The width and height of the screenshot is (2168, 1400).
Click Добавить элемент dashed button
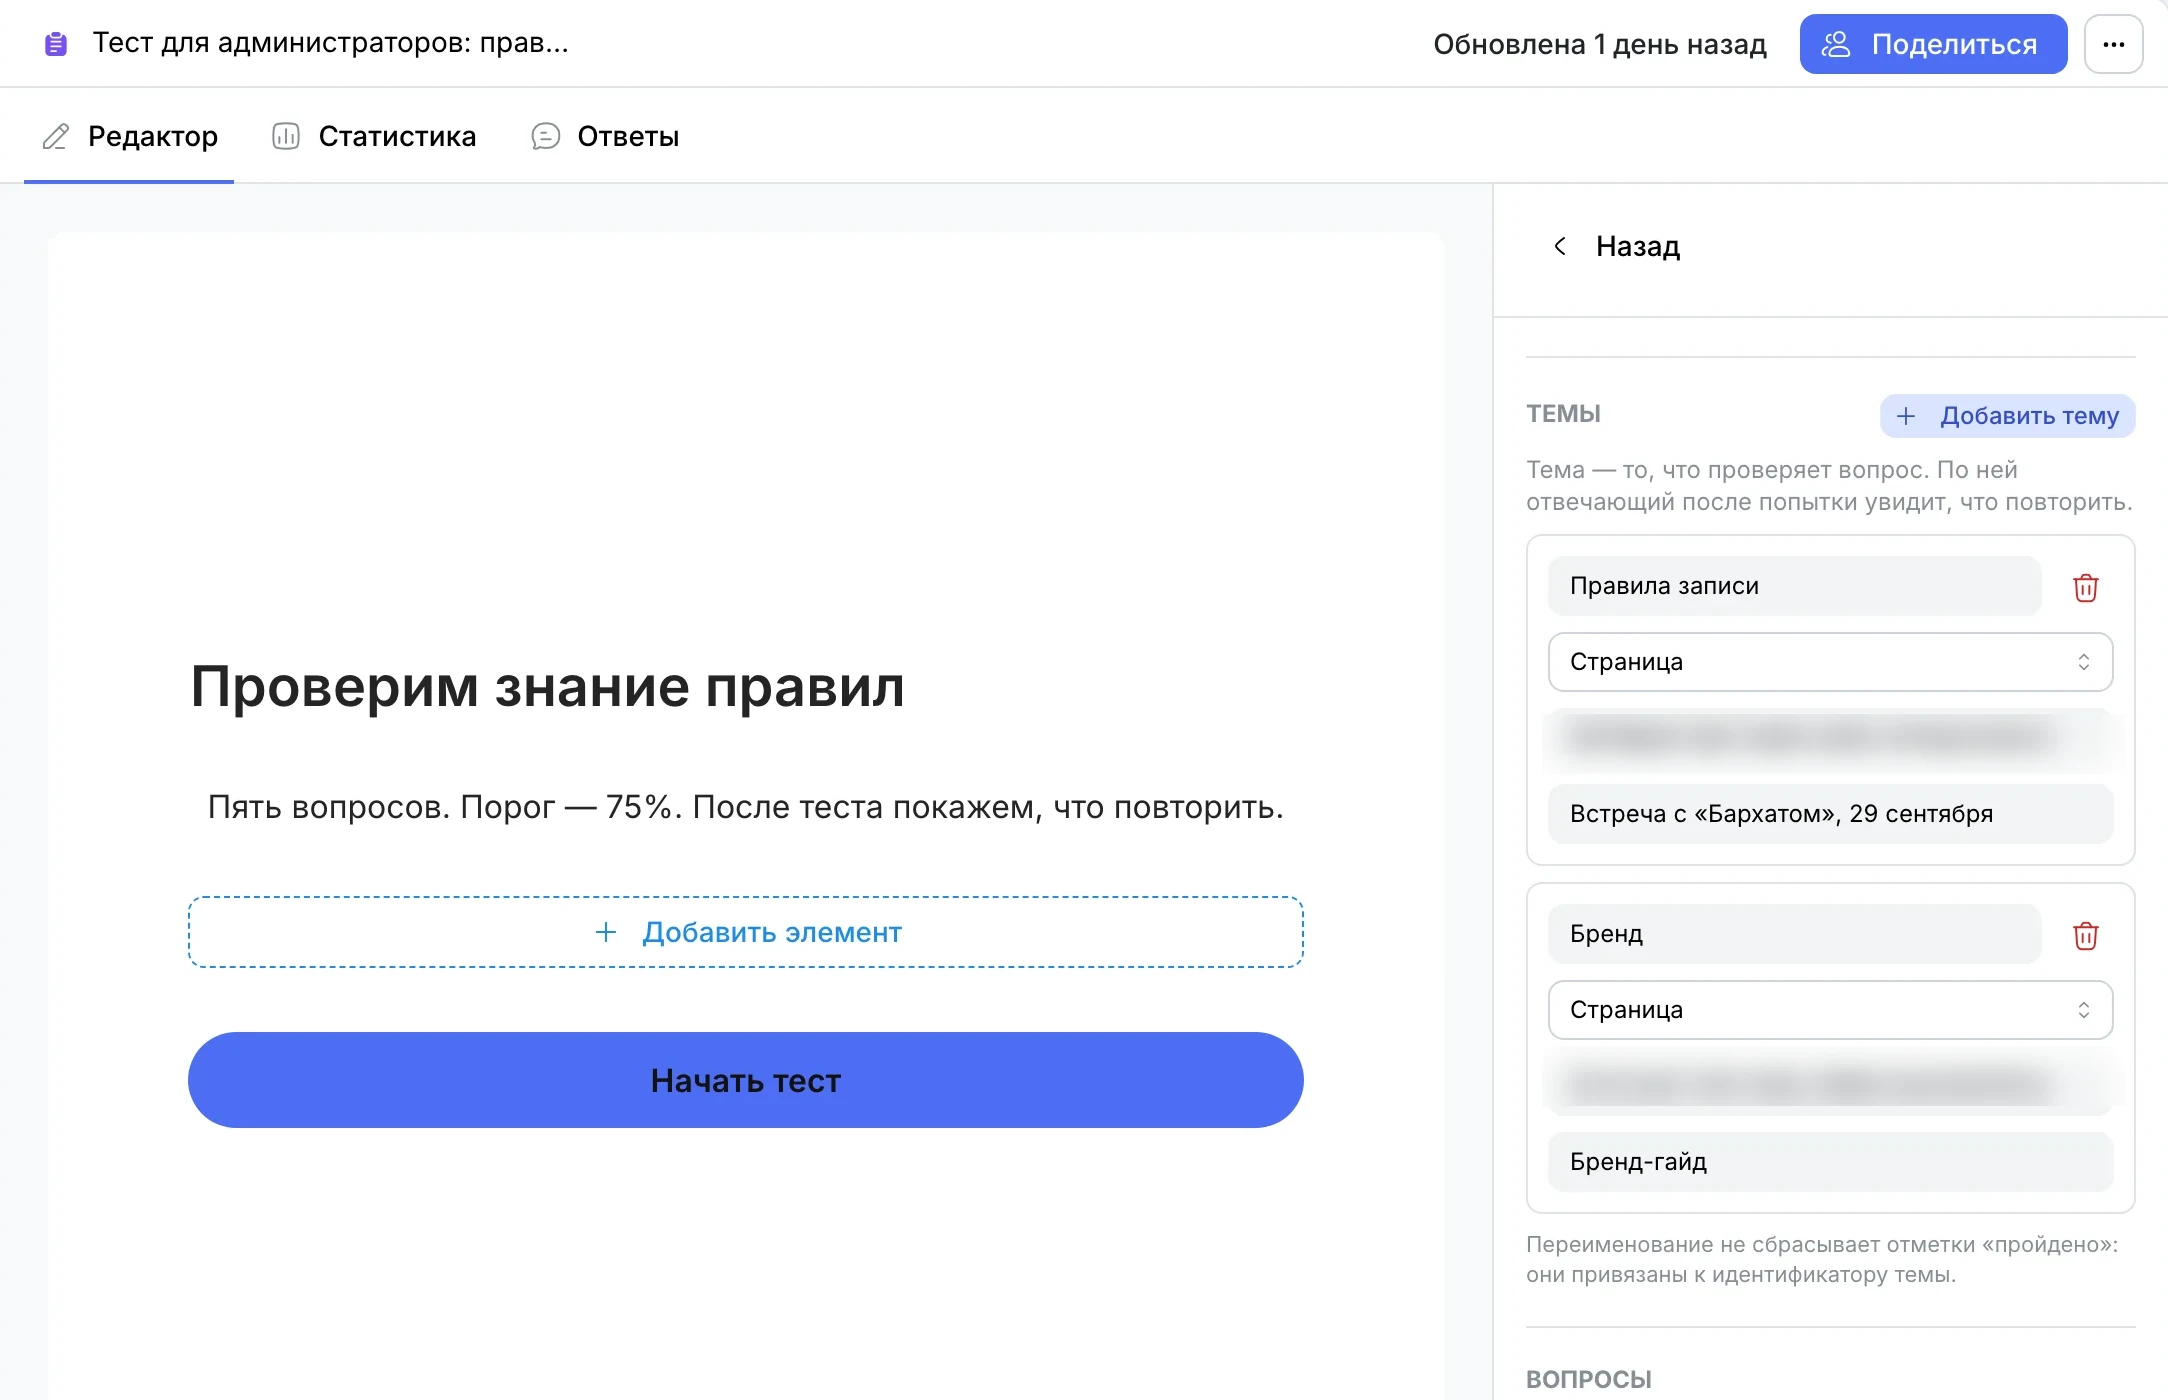[745, 932]
